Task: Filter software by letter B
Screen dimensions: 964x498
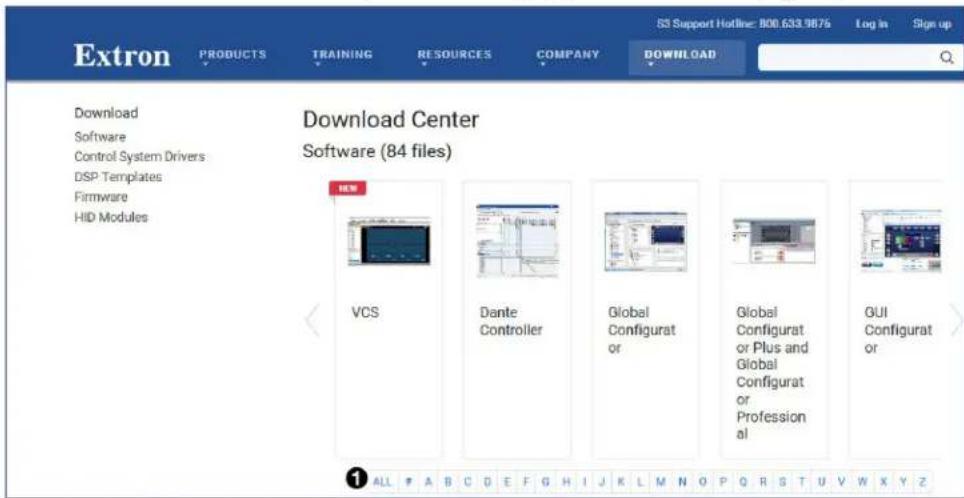Action: point(448,481)
